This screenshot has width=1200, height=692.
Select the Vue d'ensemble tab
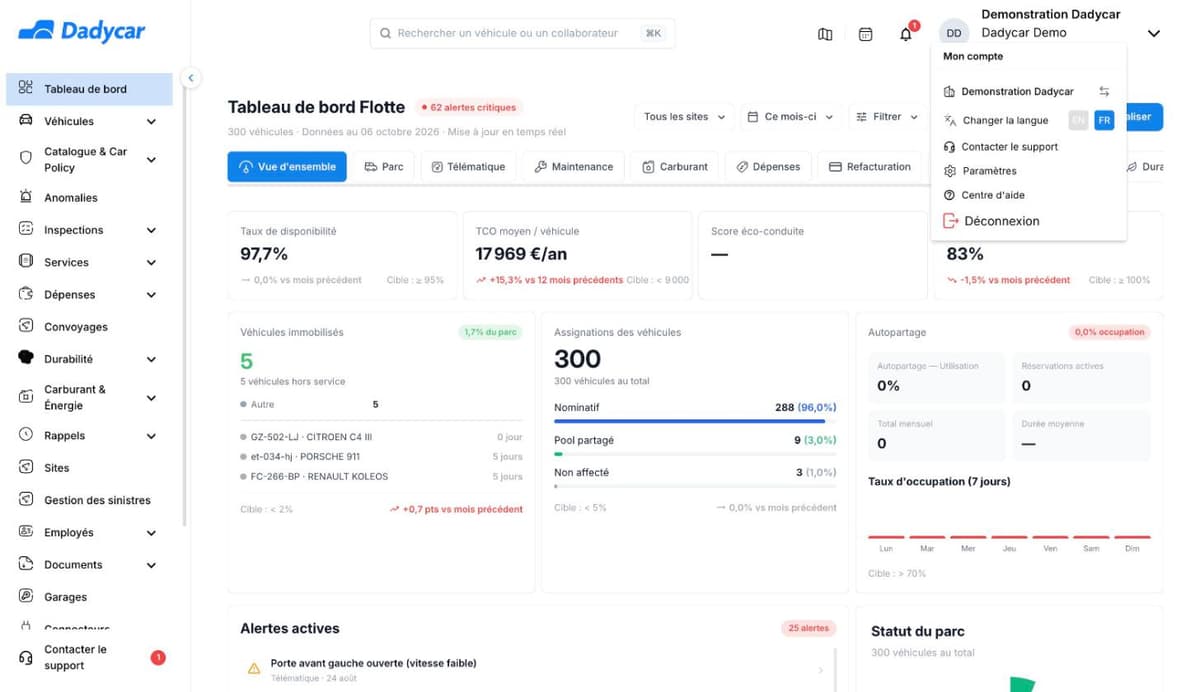click(287, 167)
